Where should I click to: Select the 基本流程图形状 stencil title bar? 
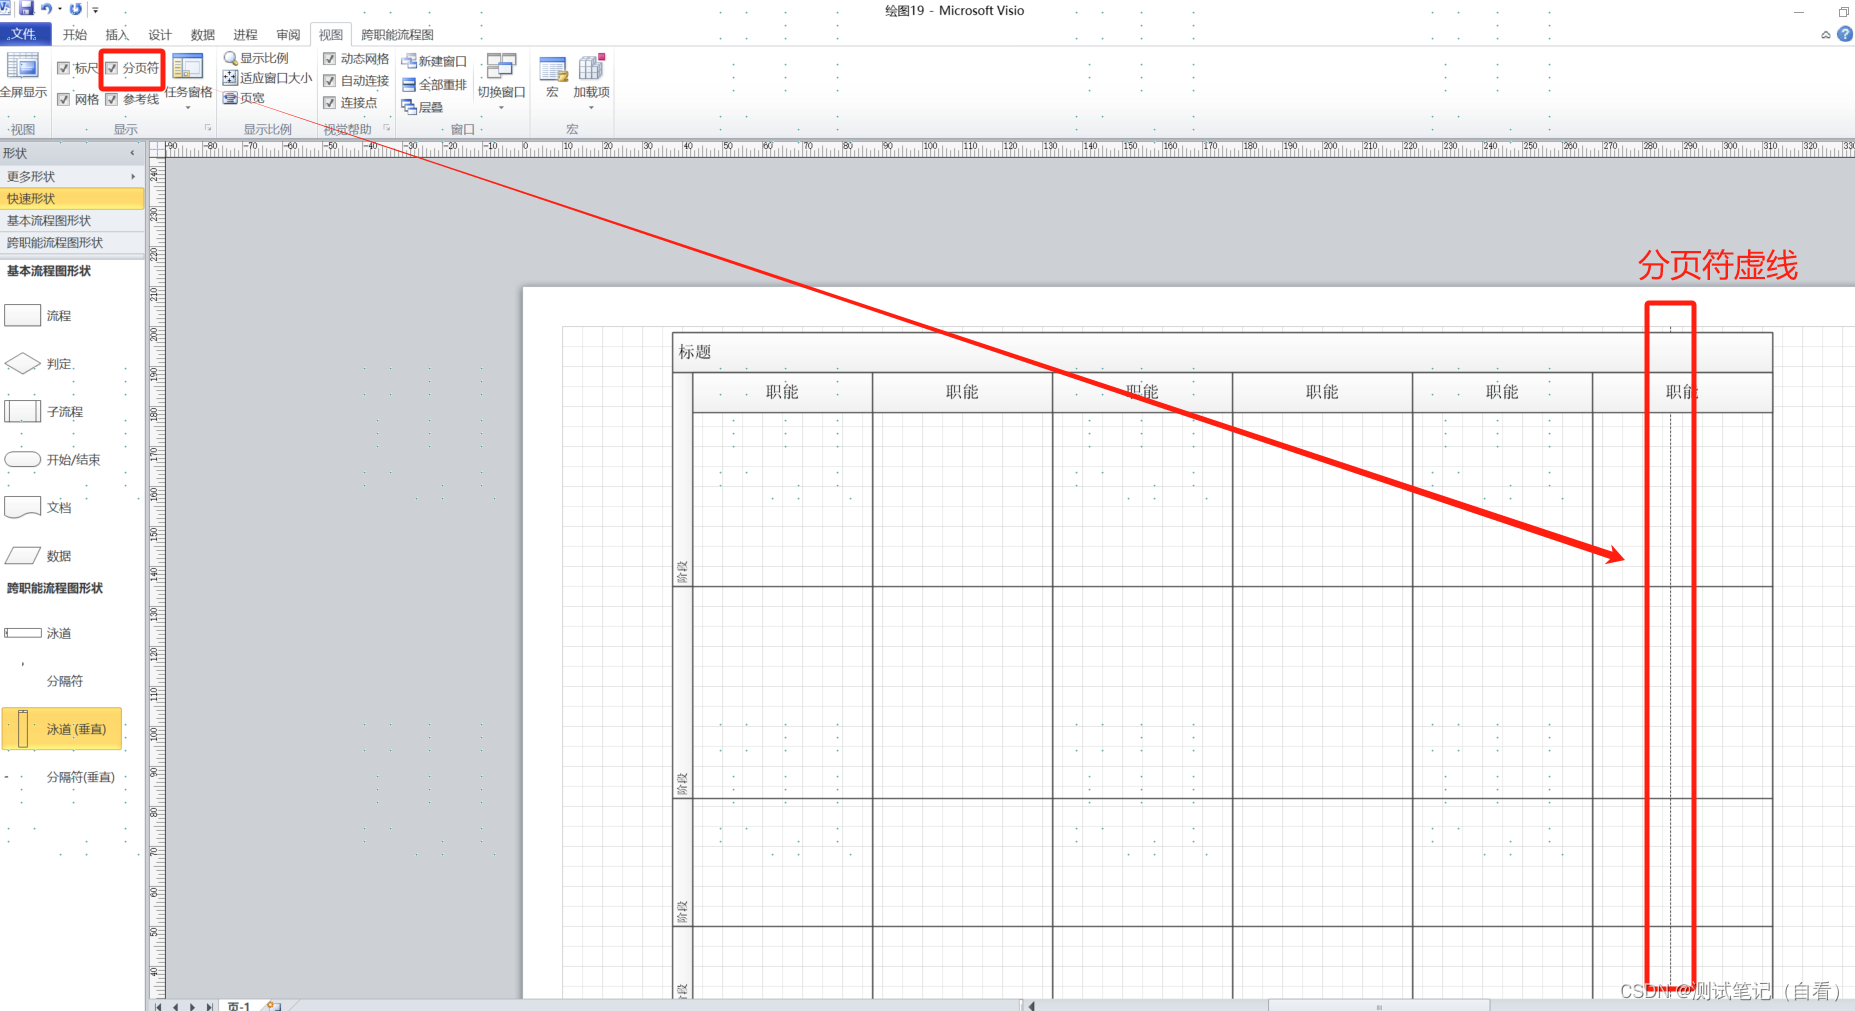(x=72, y=220)
